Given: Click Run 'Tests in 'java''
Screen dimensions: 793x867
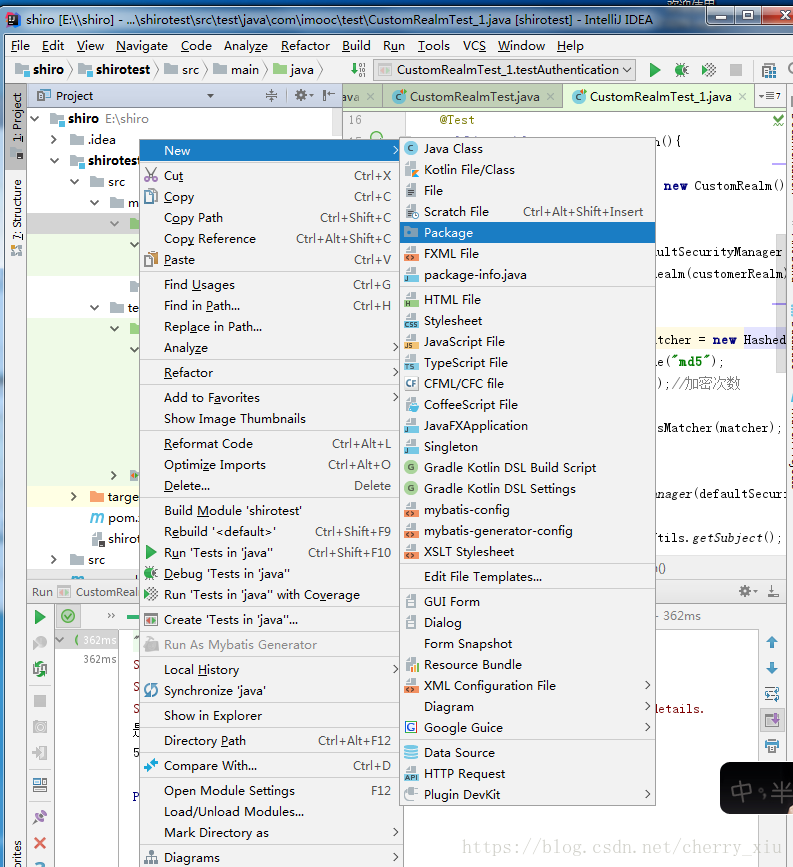Looking at the screenshot, I should (269, 552).
